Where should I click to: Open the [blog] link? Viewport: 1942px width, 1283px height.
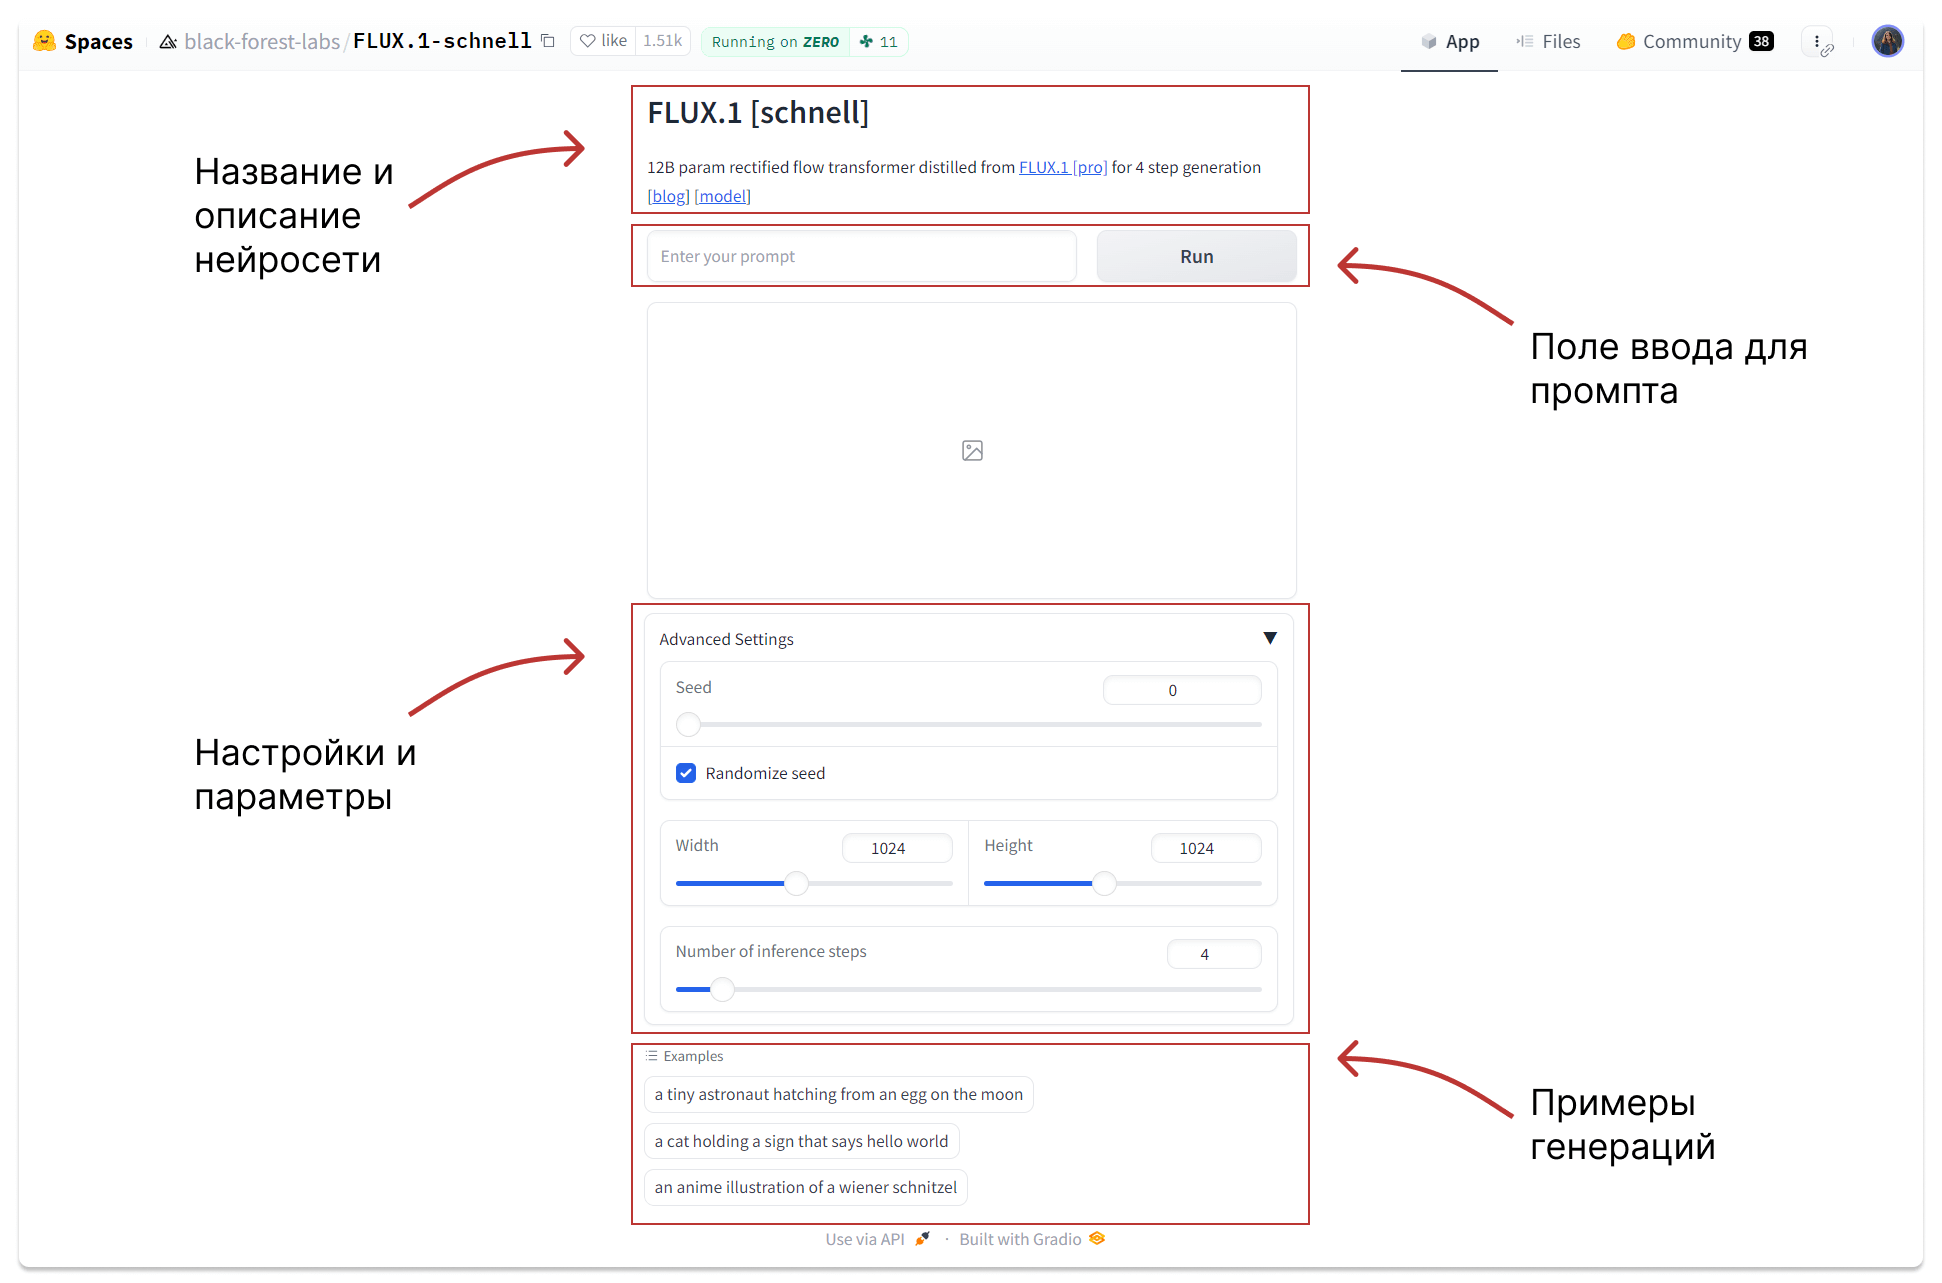pos(668,196)
